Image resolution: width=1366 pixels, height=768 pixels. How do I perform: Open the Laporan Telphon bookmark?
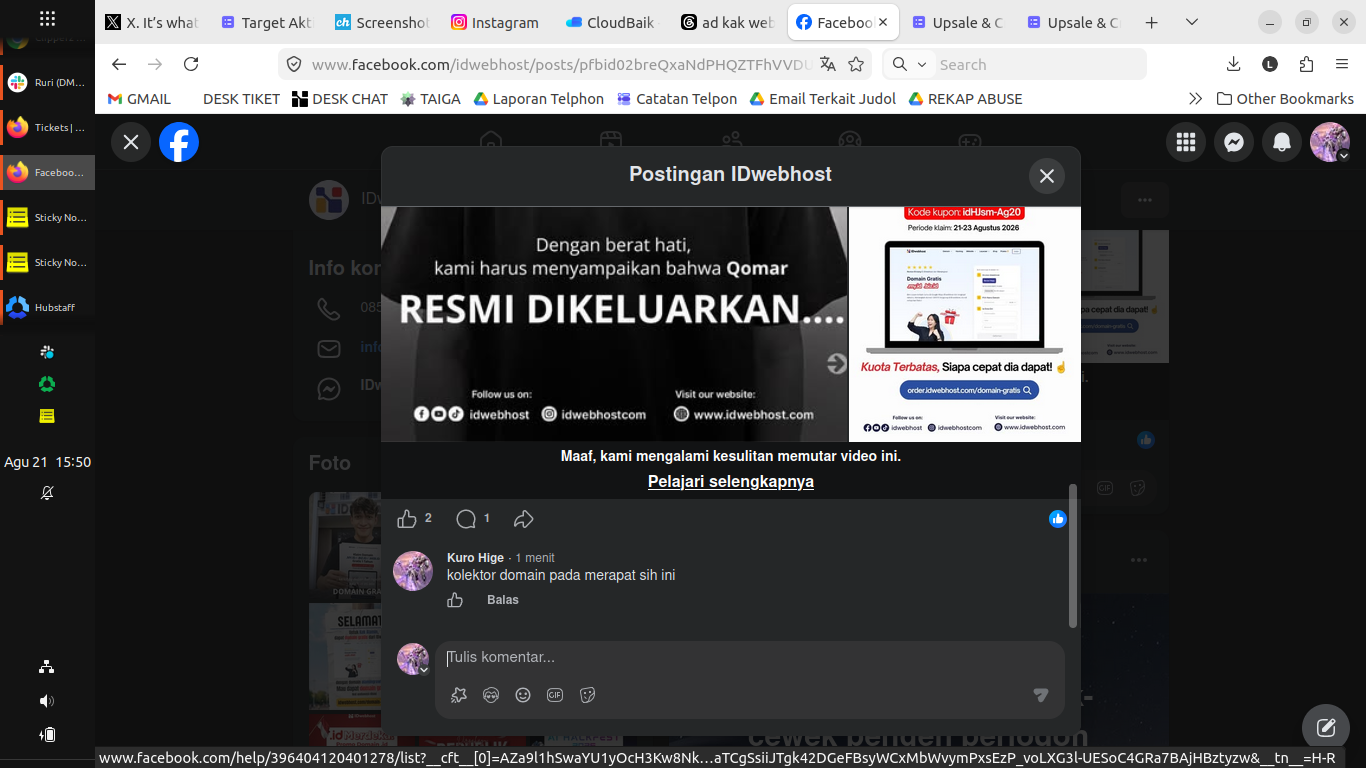pyautogui.click(x=539, y=99)
